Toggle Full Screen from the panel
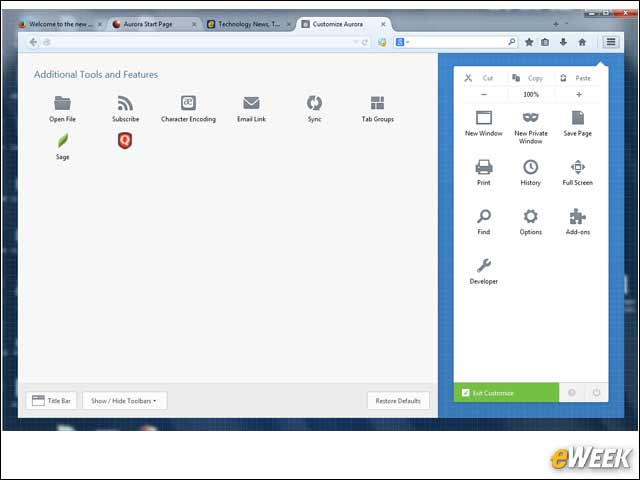Image resolution: width=640 pixels, height=480 pixels. coord(578,167)
